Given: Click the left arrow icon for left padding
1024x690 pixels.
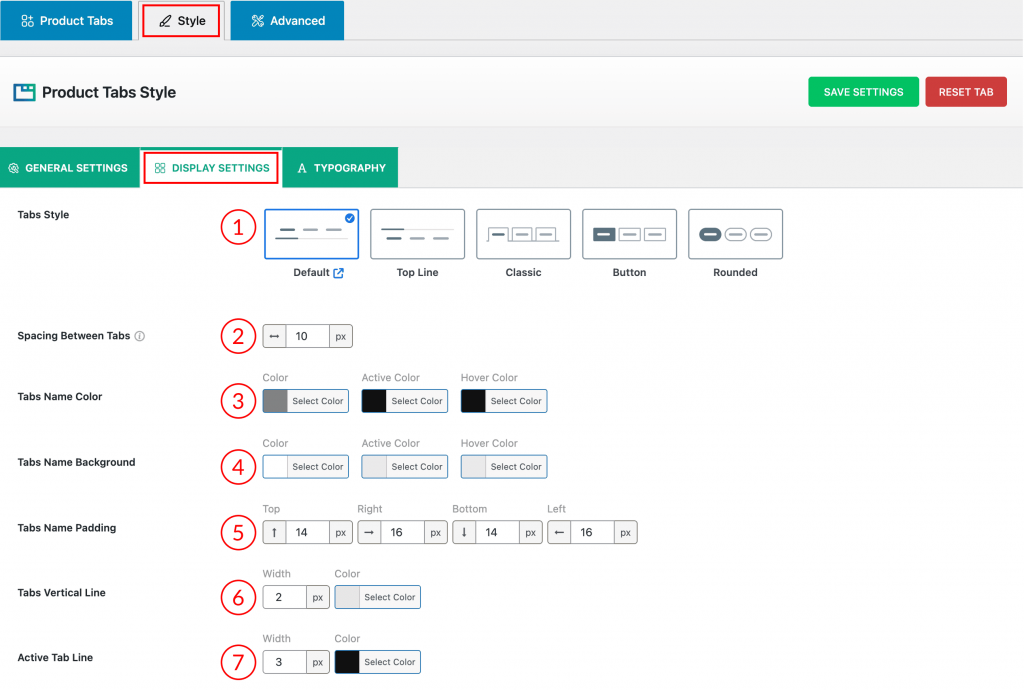Looking at the screenshot, I should point(559,533).
